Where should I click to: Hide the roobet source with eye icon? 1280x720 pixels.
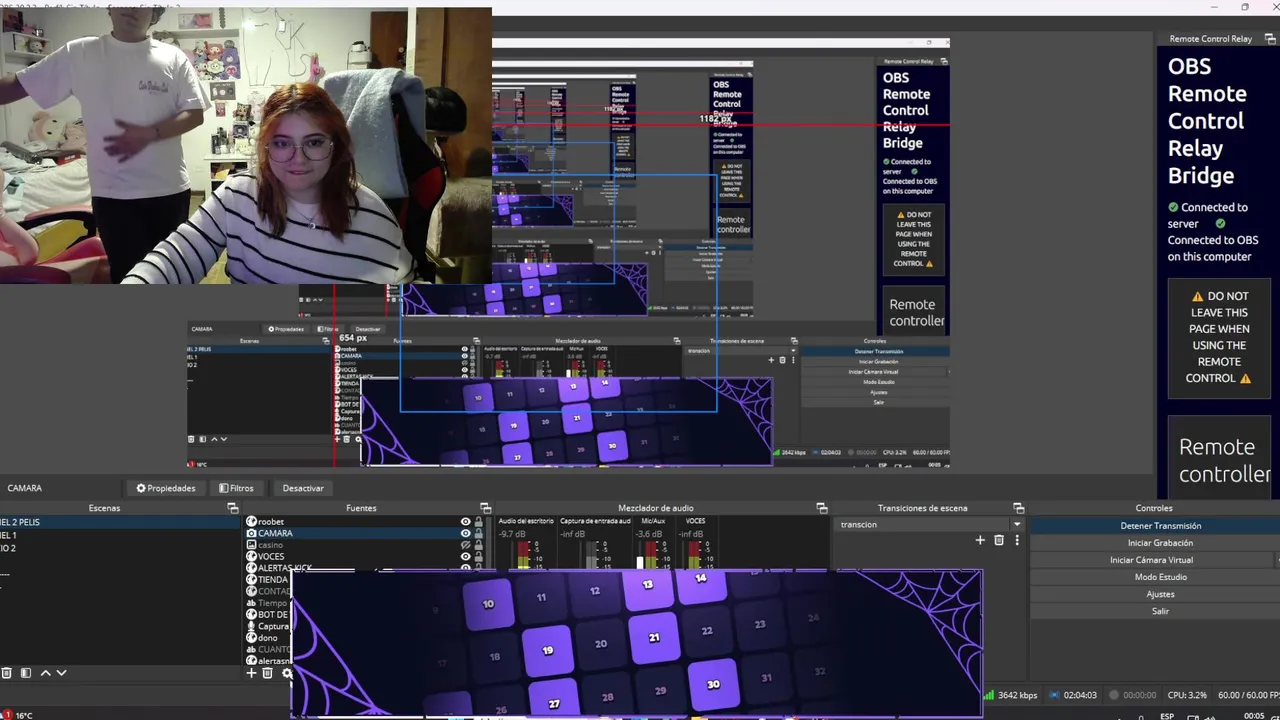click(465, 522)
